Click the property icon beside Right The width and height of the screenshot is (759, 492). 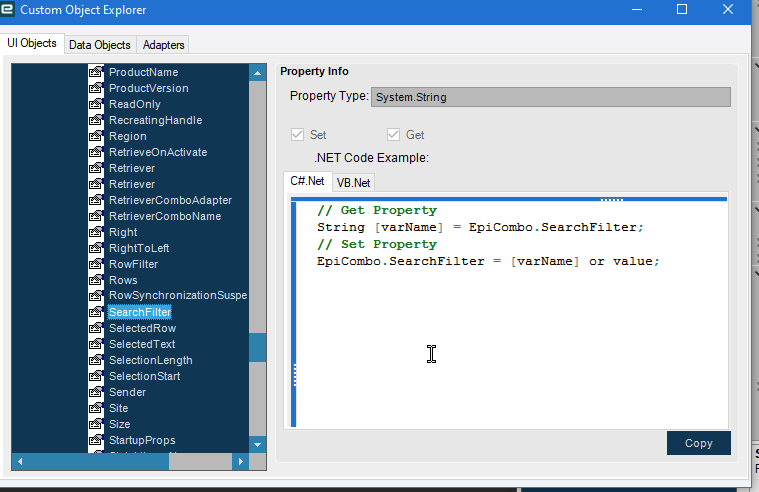[96, 231]
